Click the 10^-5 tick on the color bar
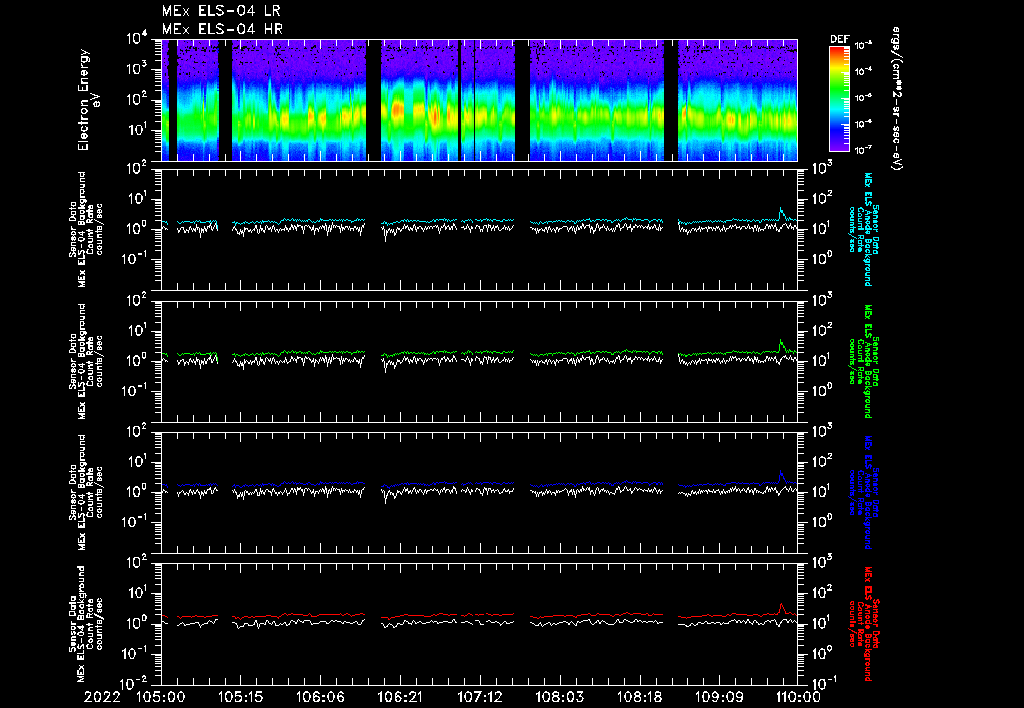 click(x=863, y=97)
